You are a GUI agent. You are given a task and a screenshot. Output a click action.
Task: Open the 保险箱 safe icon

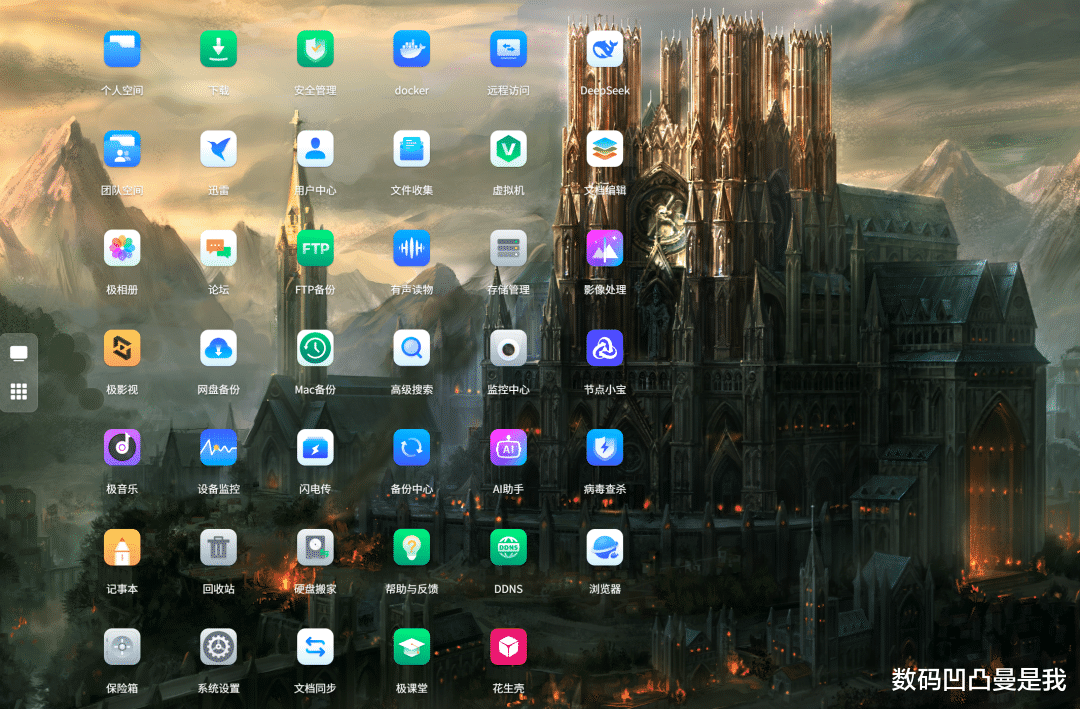click(122, 646)
